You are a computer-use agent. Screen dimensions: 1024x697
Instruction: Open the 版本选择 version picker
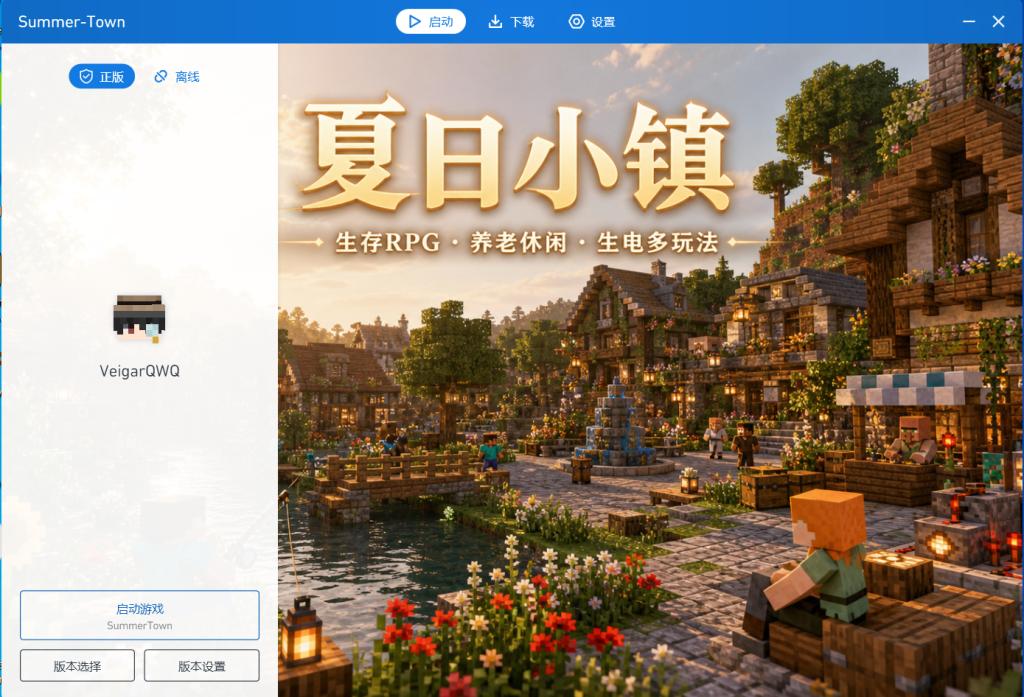click(x=78, y=666)
